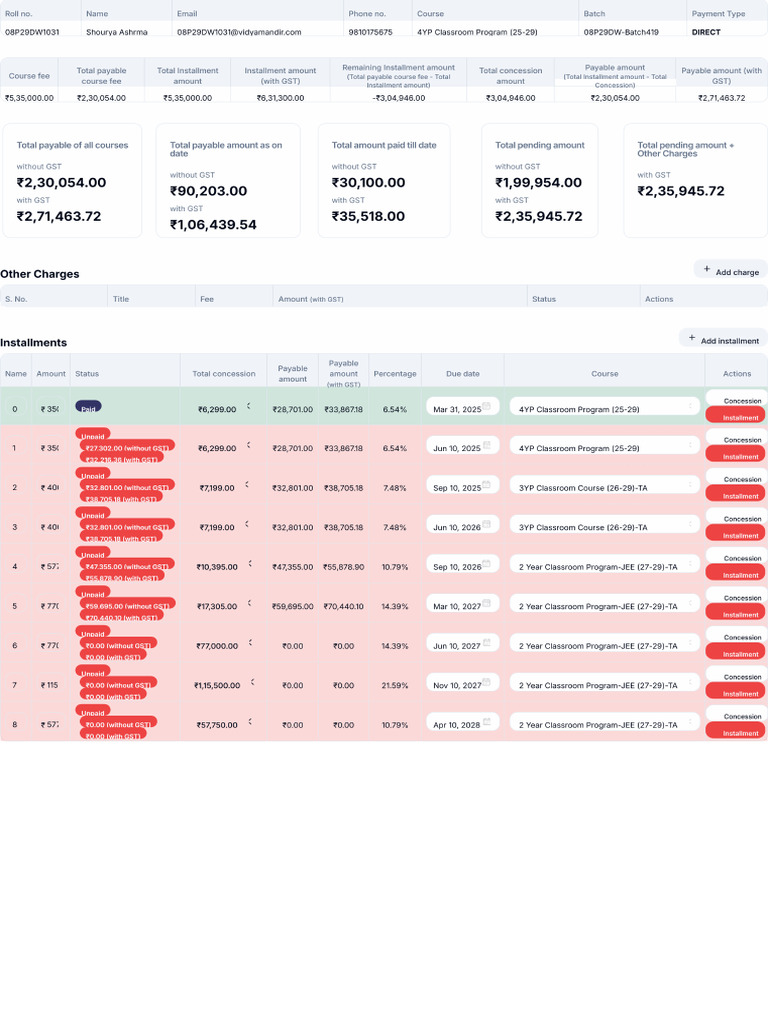Focus Amount field of installment 2
Viewport: 768px width, 1024px height.
pyautogui.click(x=50, y=488)
